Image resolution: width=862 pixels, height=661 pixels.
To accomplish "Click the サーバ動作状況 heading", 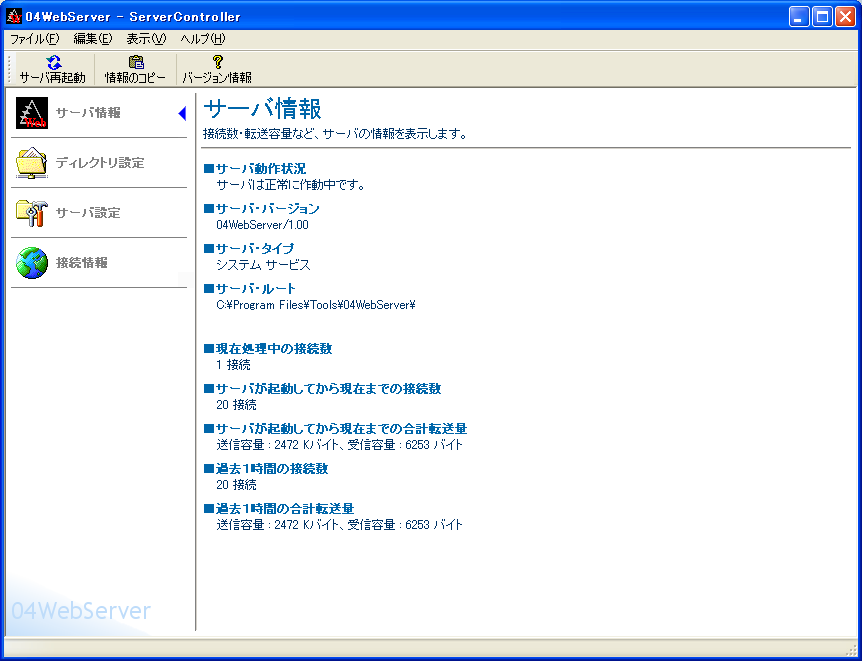I will pos(255,169).
